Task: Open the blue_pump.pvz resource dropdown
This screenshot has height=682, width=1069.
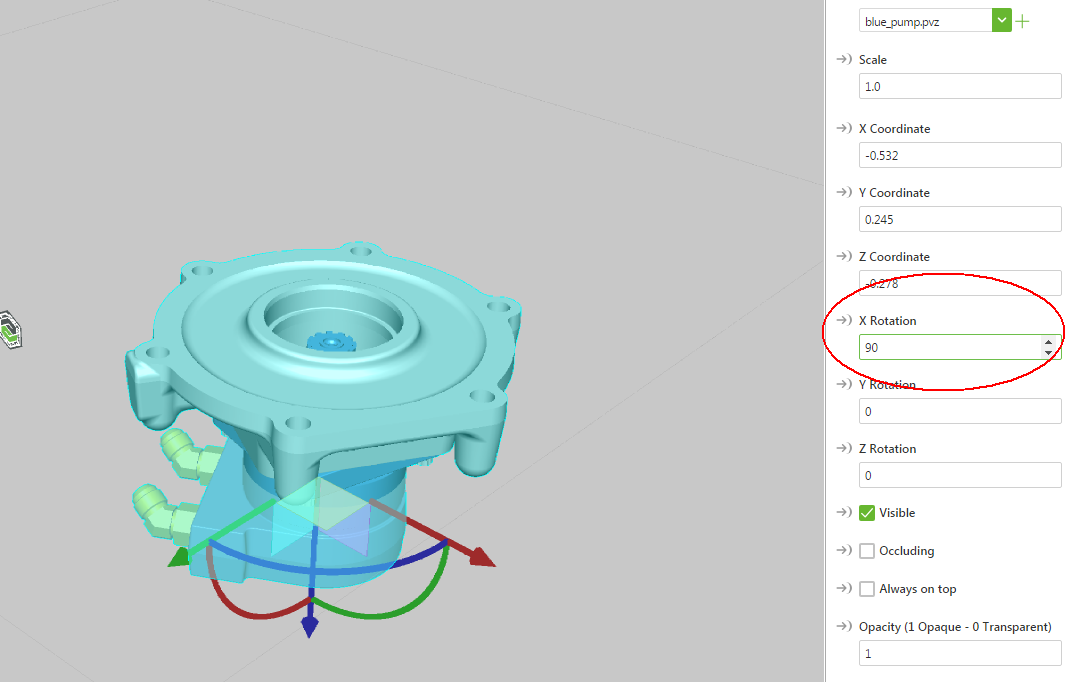Action: coord(1001,20)
